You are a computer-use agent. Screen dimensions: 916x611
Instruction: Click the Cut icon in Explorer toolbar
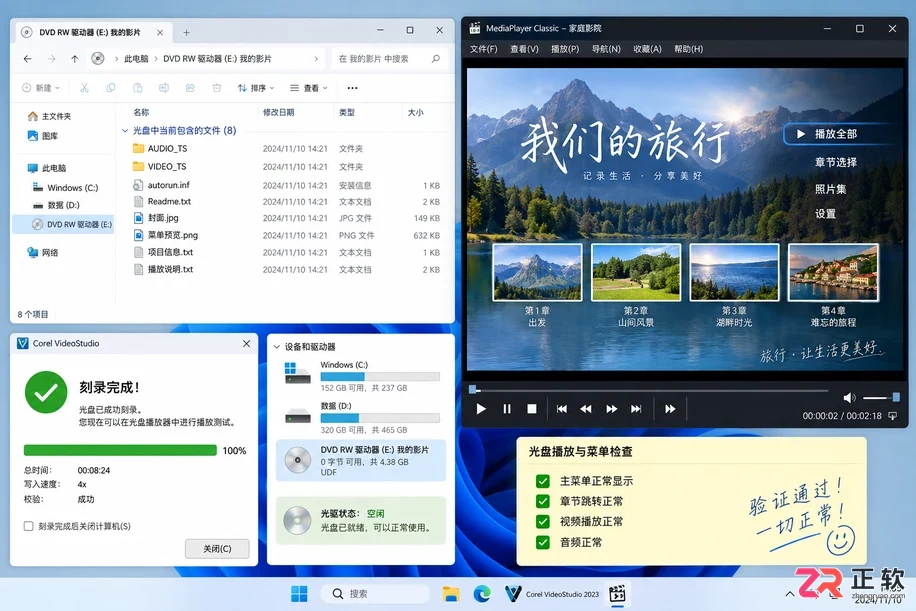pyautogui.click(x=84, y=88)
